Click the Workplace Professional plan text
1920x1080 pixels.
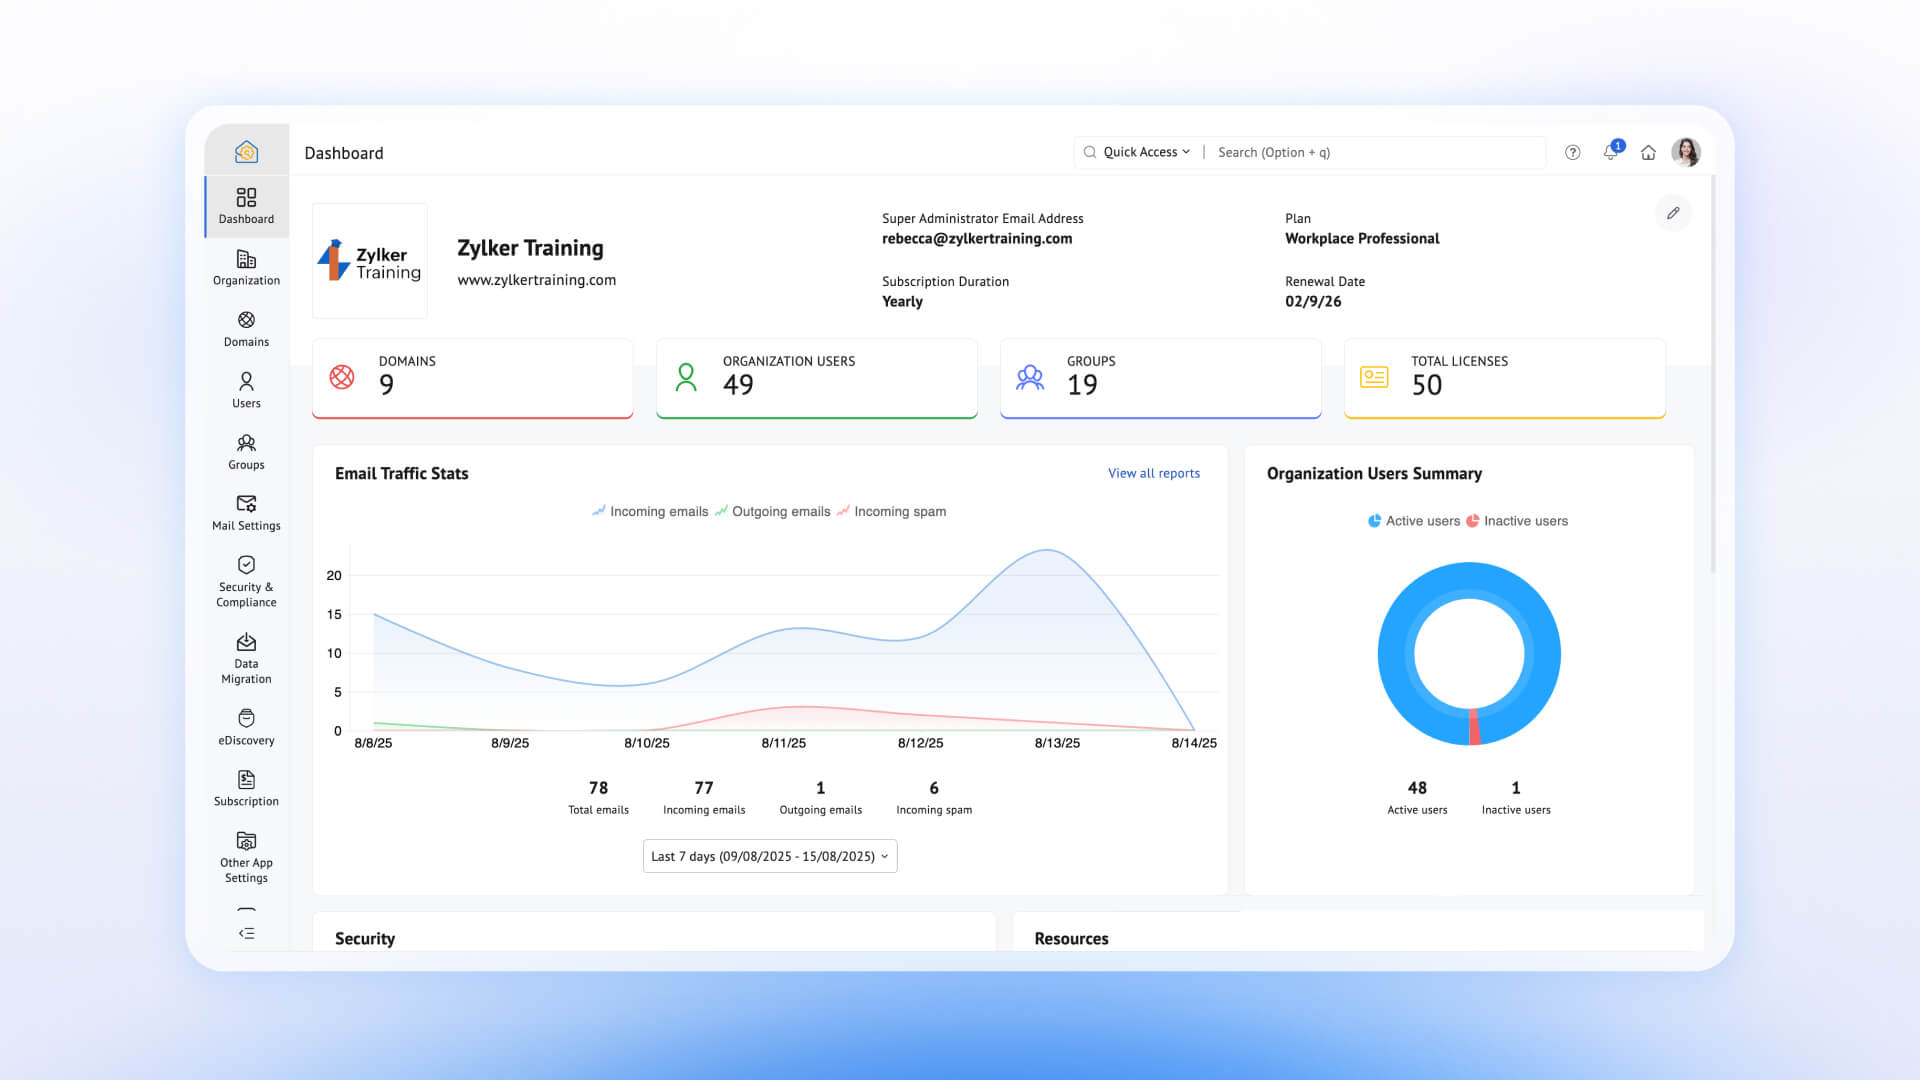pyautogui.click(x=1362, y=238)
